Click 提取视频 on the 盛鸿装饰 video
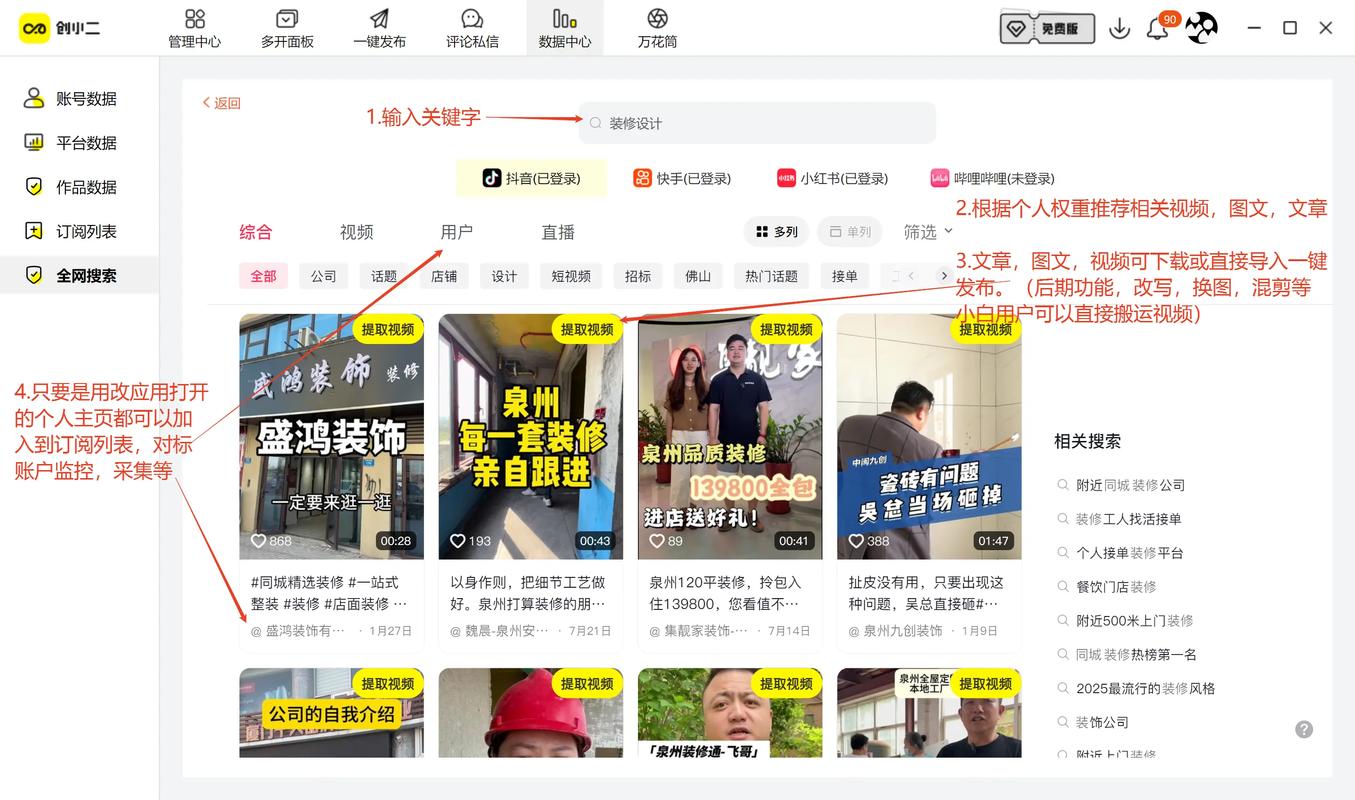The image size is (1355, 800). (x=388, y=329)
